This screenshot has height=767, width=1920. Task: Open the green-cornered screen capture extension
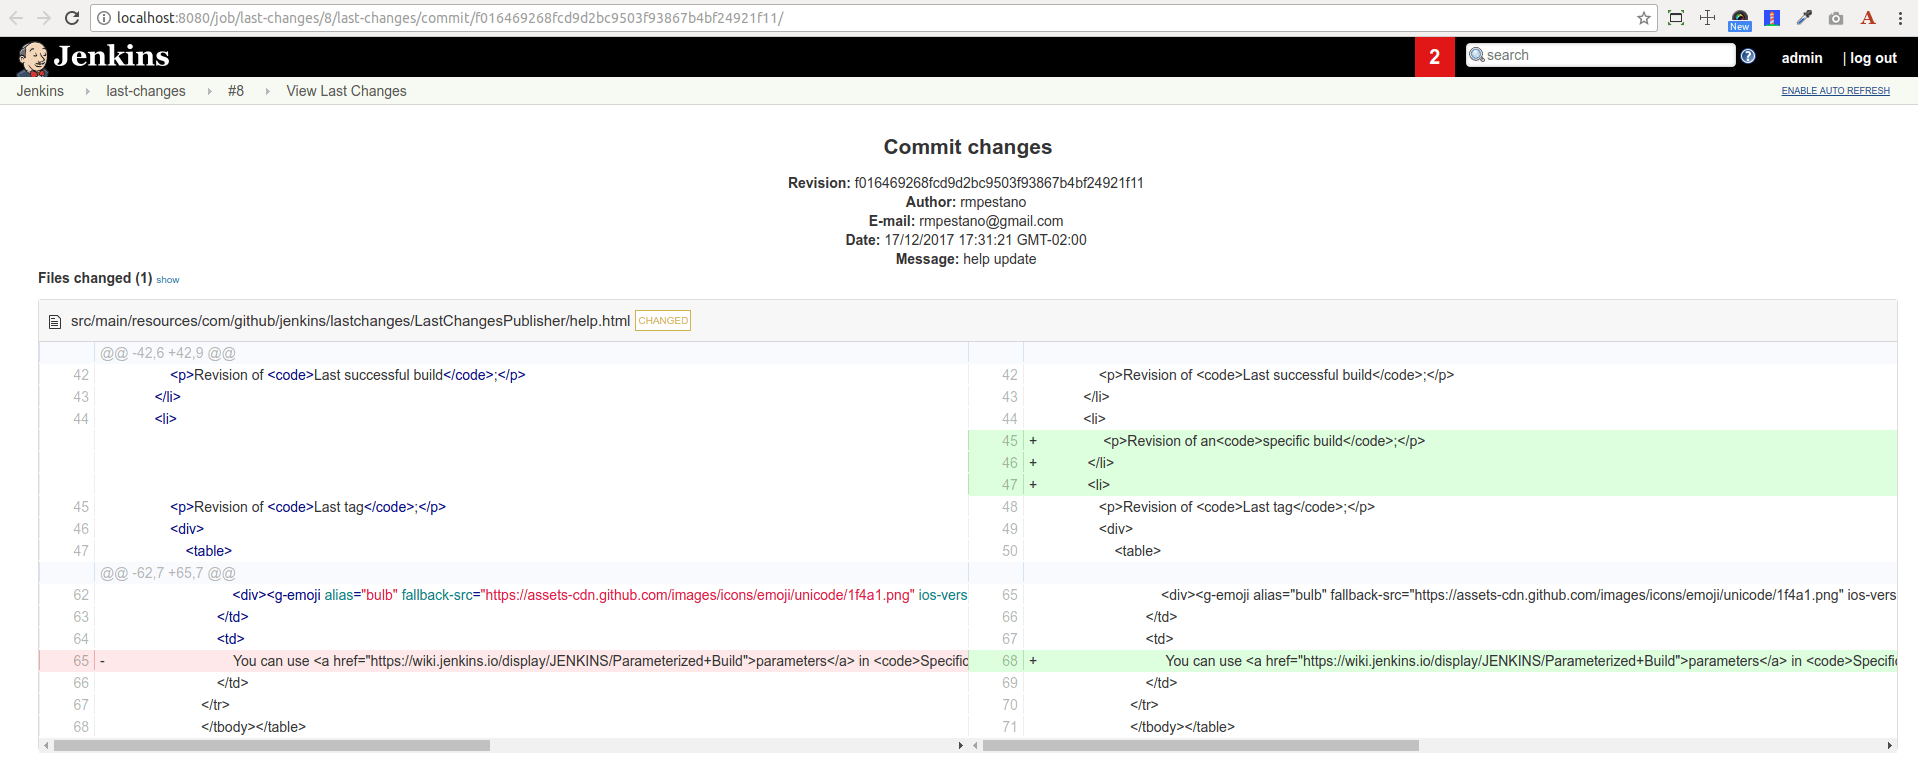tap(1676, 18)
